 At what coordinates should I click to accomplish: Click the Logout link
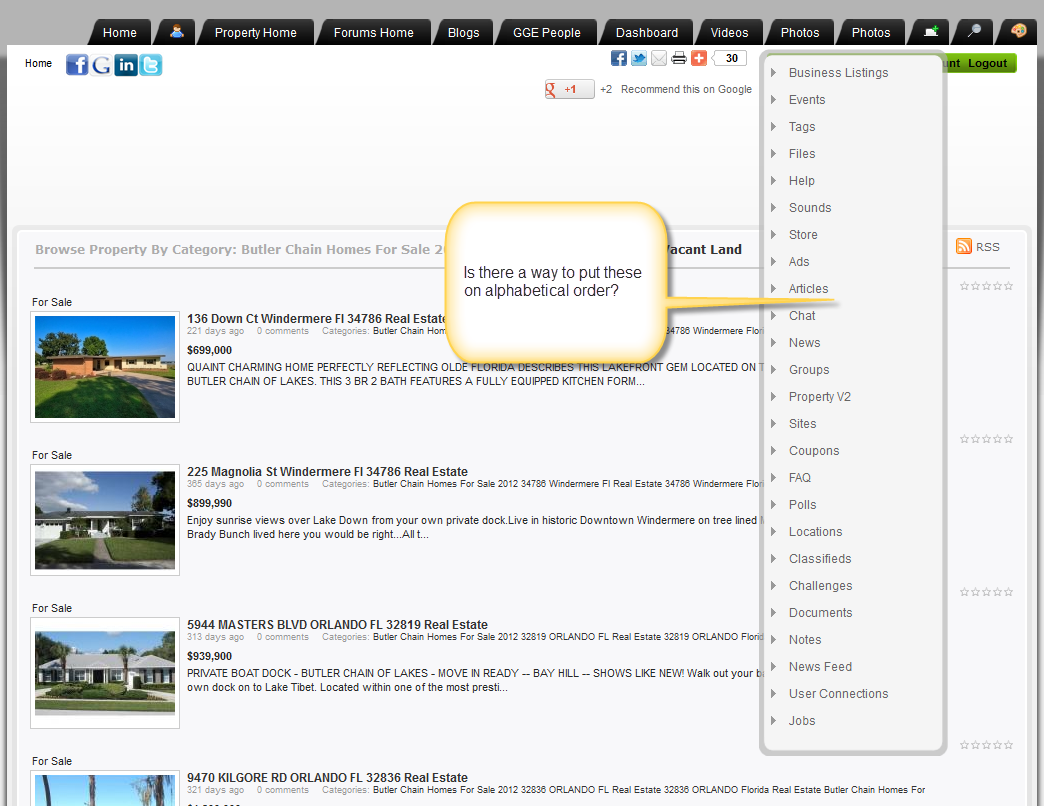987,63
